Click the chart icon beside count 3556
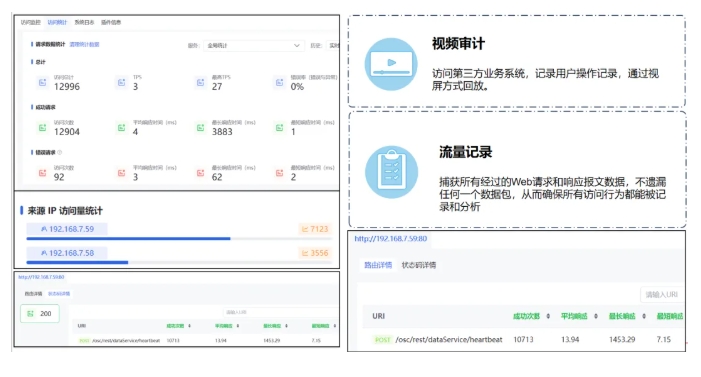701x377 pixels. [305, 253]
